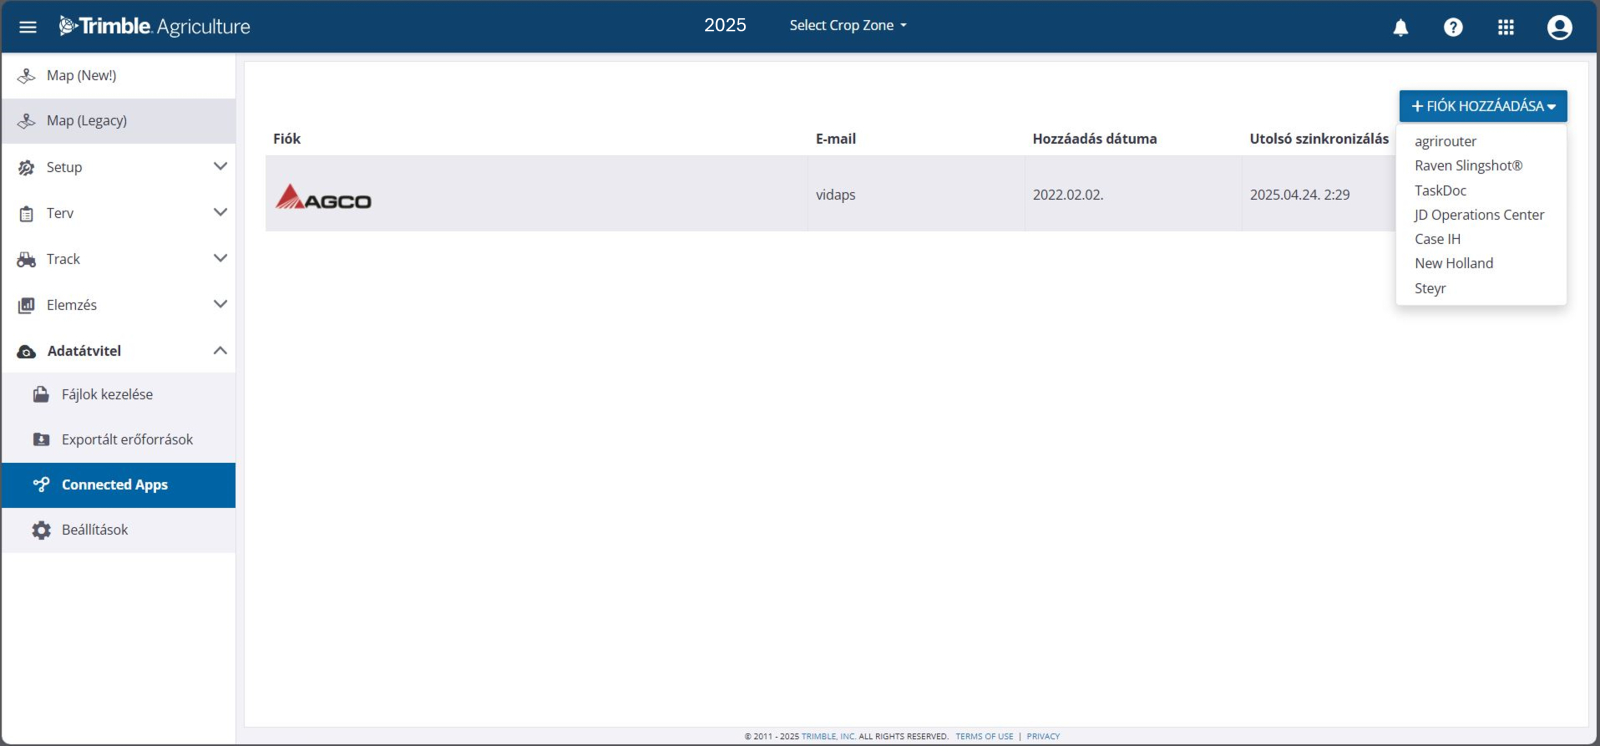Open the hamburger navigation menu

tap(28, 27)
